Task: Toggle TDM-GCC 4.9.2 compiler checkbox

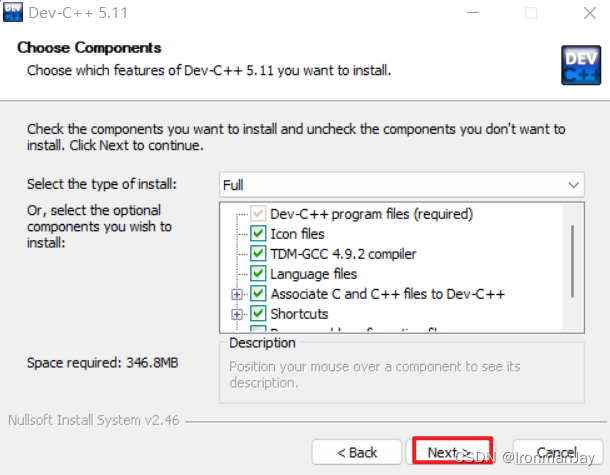Action: (258, 254)
